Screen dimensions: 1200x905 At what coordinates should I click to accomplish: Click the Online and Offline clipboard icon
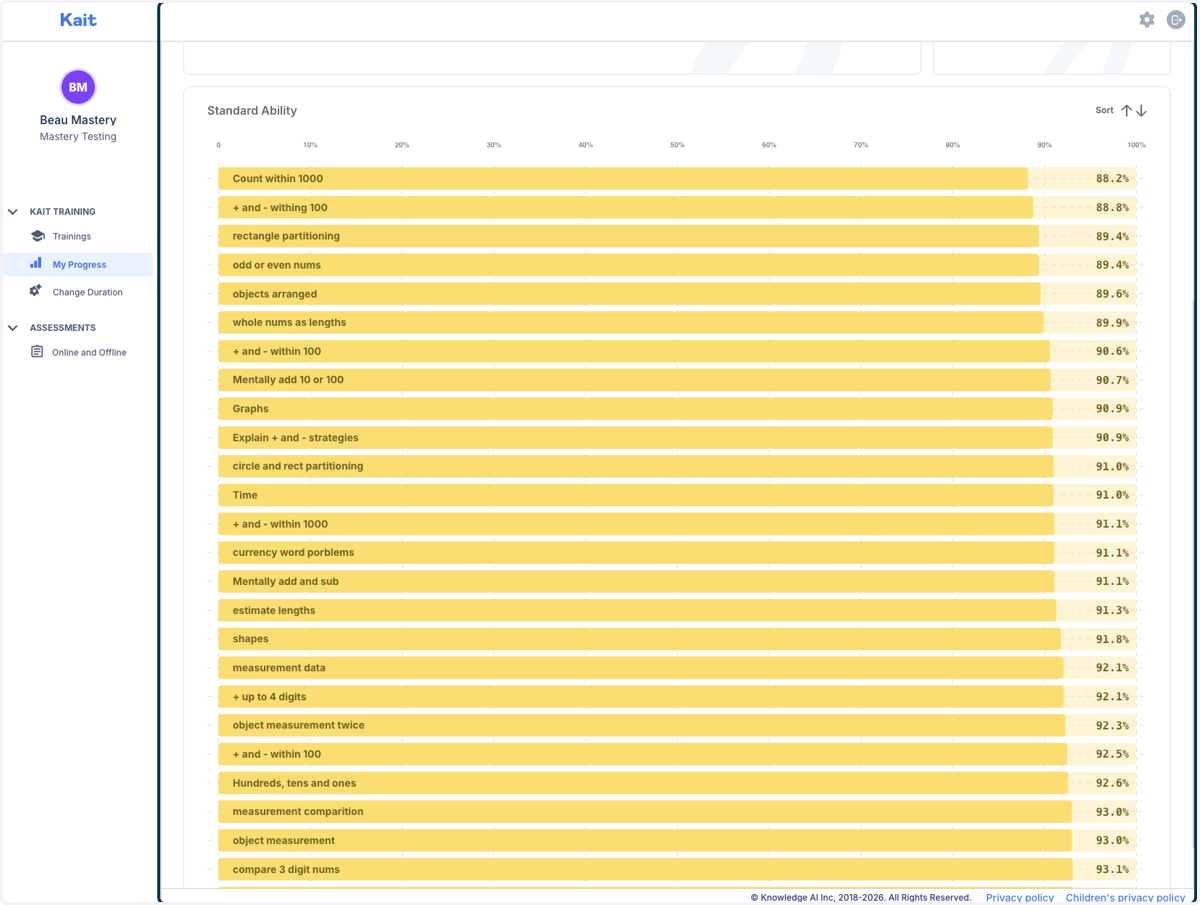coord(37,352)
